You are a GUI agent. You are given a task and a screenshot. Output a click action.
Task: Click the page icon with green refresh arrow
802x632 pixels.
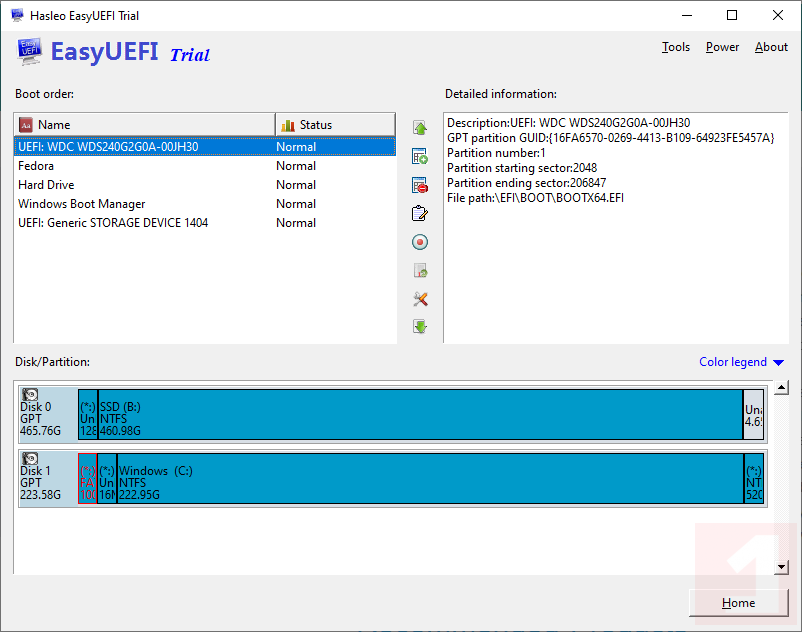(x=420, y=270)
